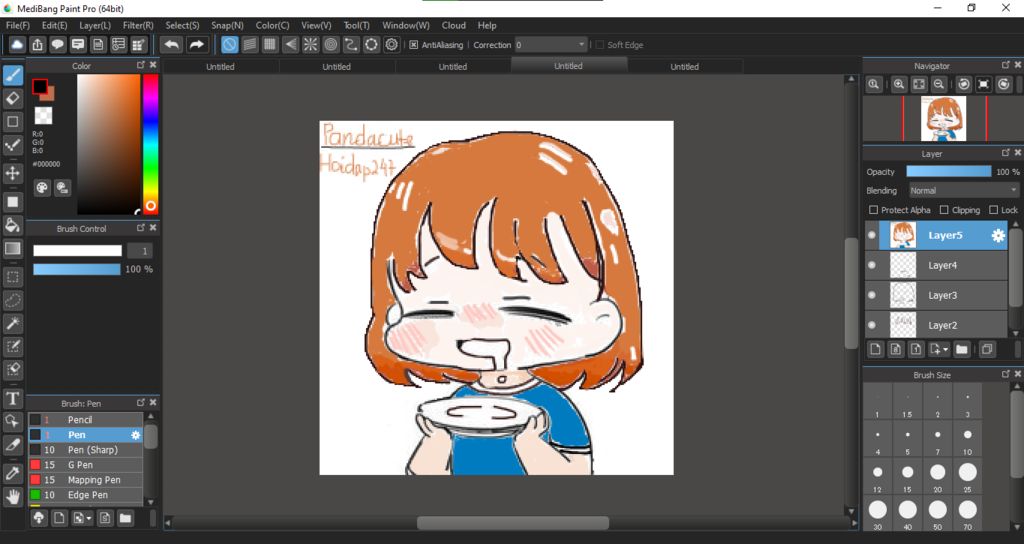Image resolution: width=1024 pixels, height=544 pixels.
Task: Click the Redo arrow in toolbar
Action: pyautogui.click(x=196, y=44)
